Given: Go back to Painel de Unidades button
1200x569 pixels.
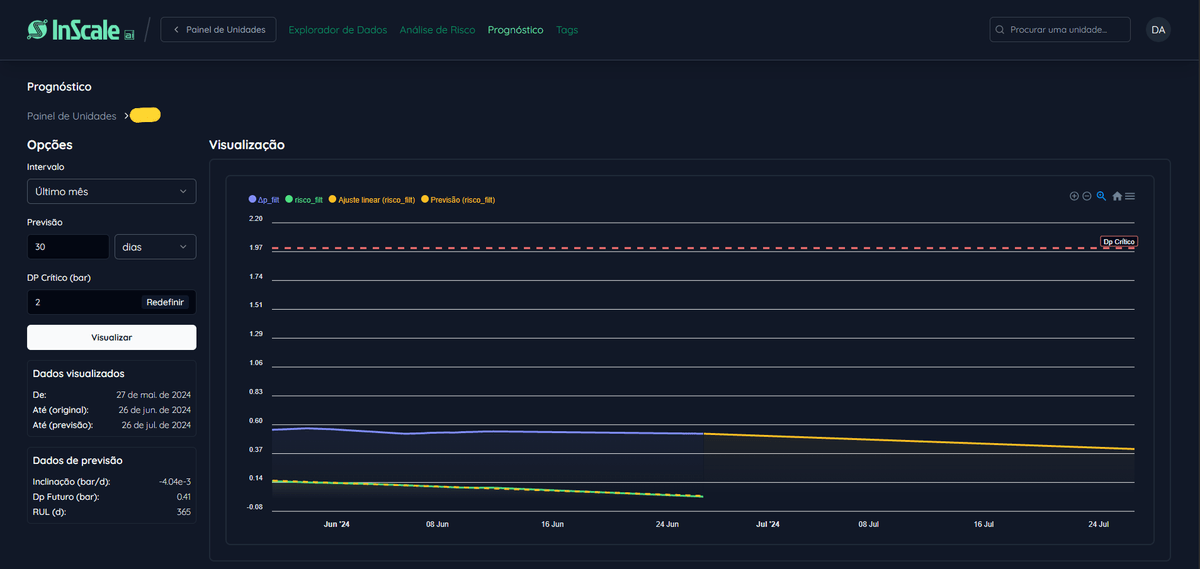Looking at the screenshot, I should (x=218, y=30).
